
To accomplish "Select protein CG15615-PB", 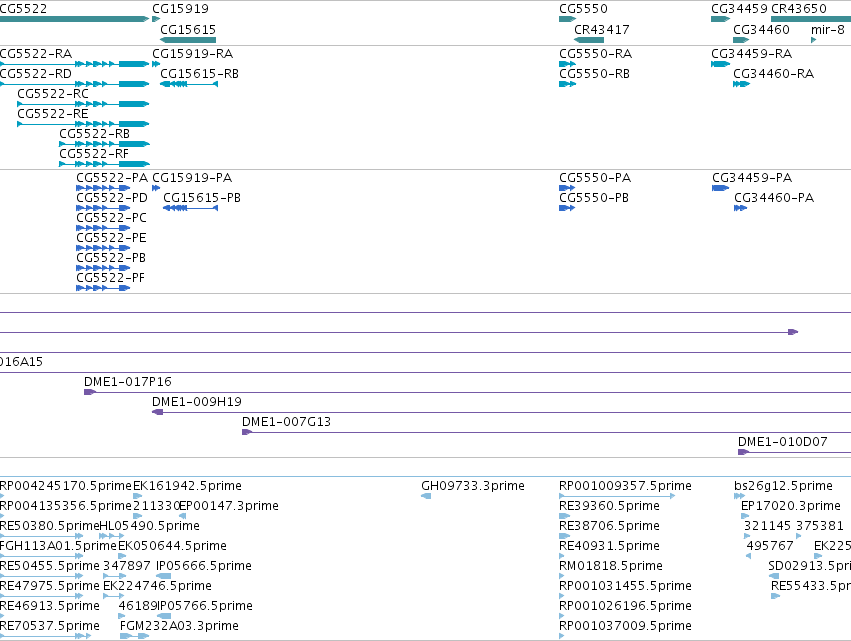I will 202,198.
